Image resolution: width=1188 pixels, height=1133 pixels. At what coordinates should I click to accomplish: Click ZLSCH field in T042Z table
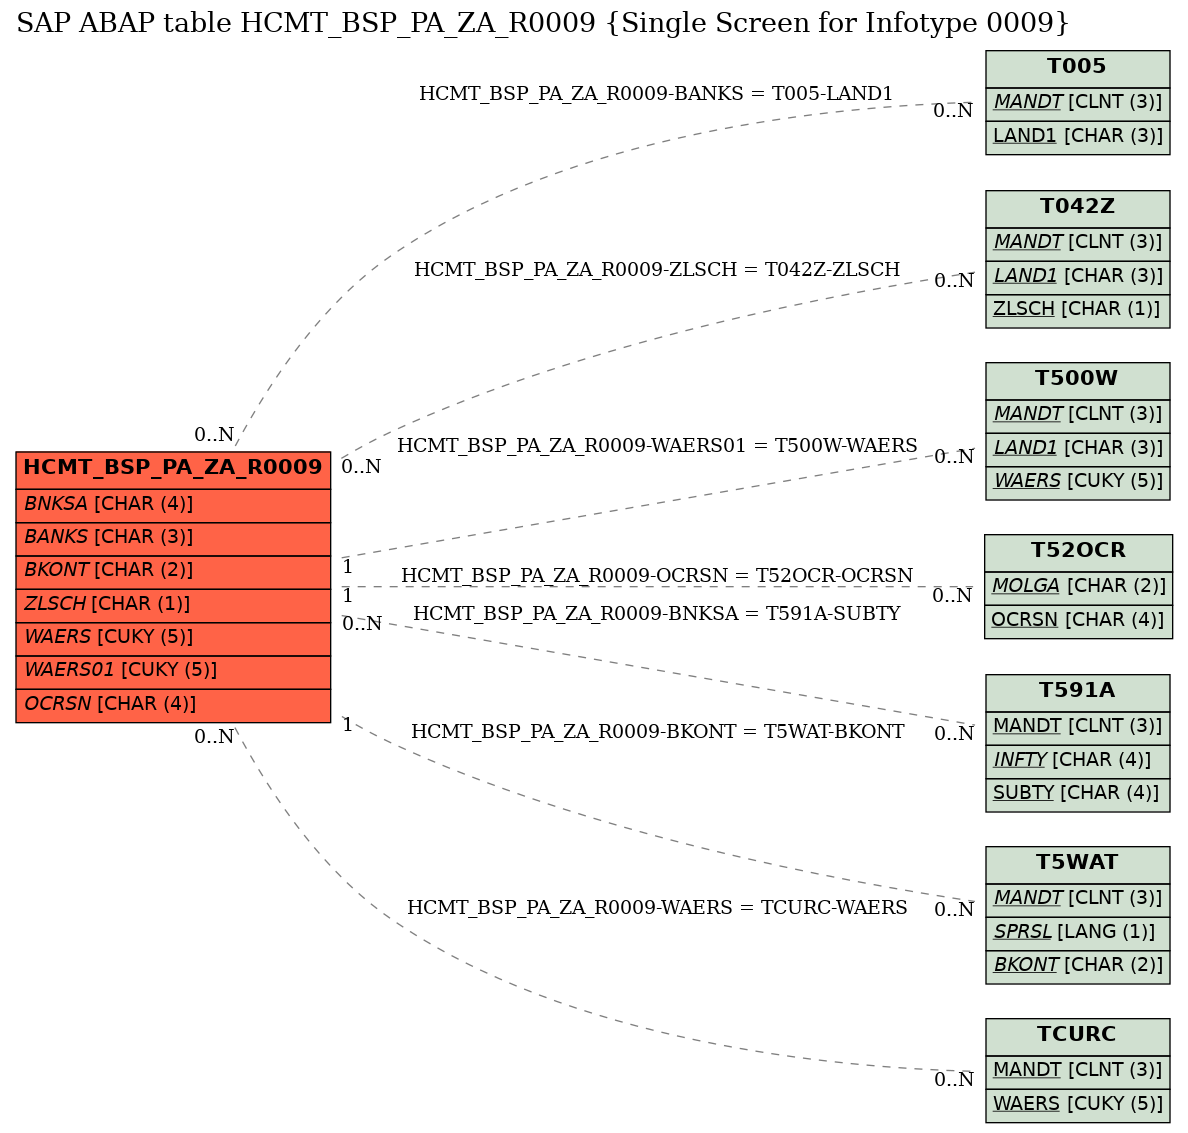point(1077,311)
